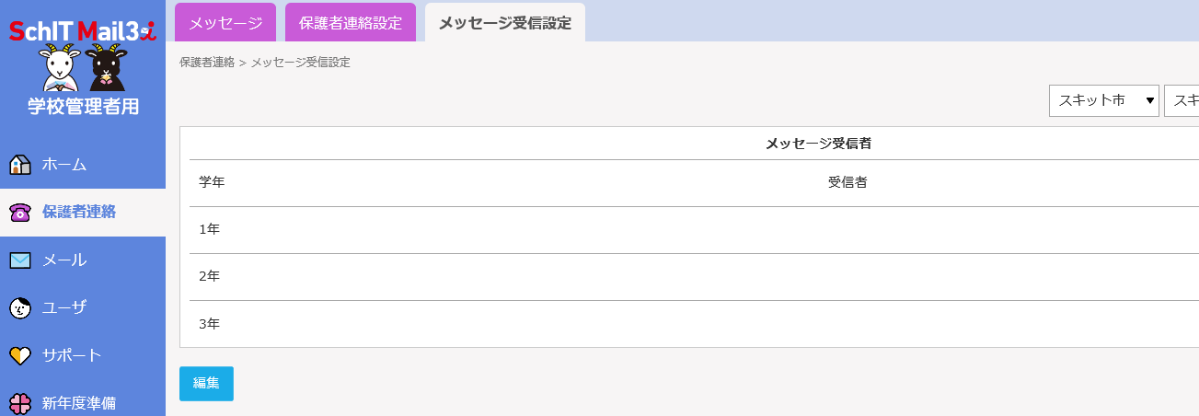Open the スキット市 city dropdown
This screenshot has width=1199, height=416.
point(1104,101)
